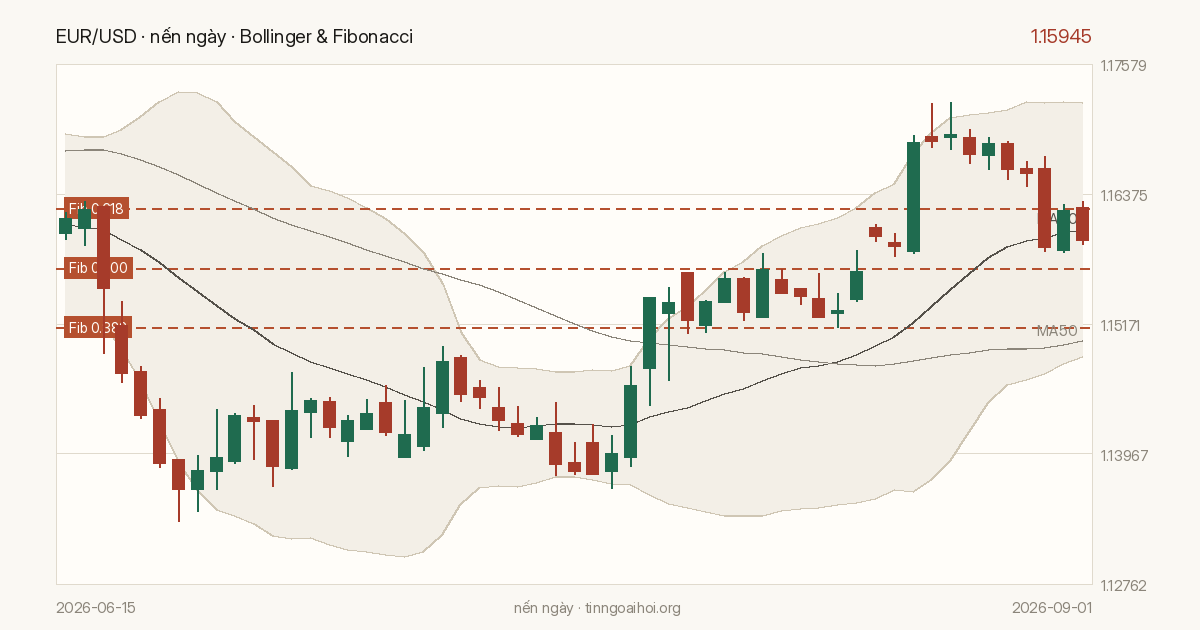Click the 1.16375 price axis label

(x=1123, y=196)
